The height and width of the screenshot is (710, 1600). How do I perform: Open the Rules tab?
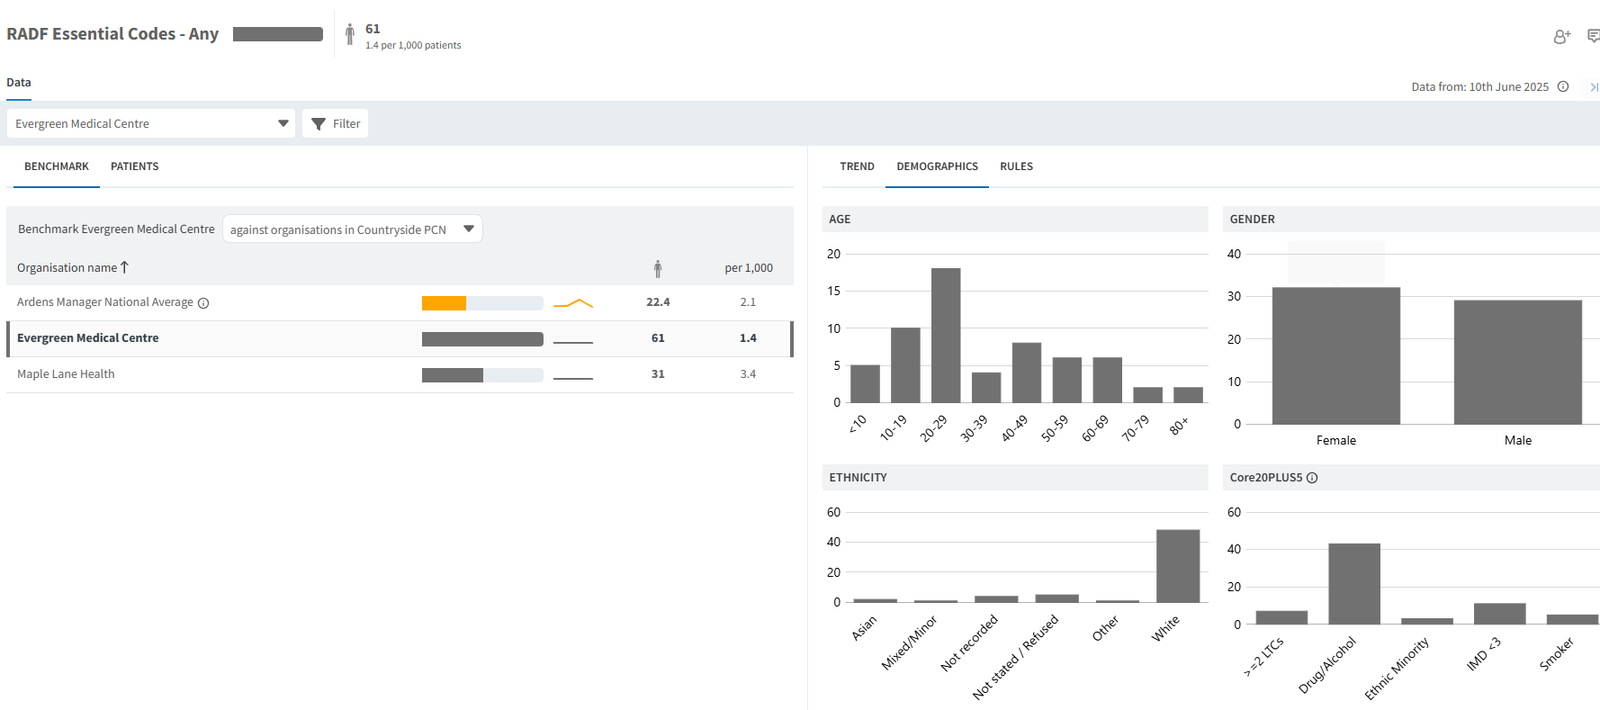1016,167
